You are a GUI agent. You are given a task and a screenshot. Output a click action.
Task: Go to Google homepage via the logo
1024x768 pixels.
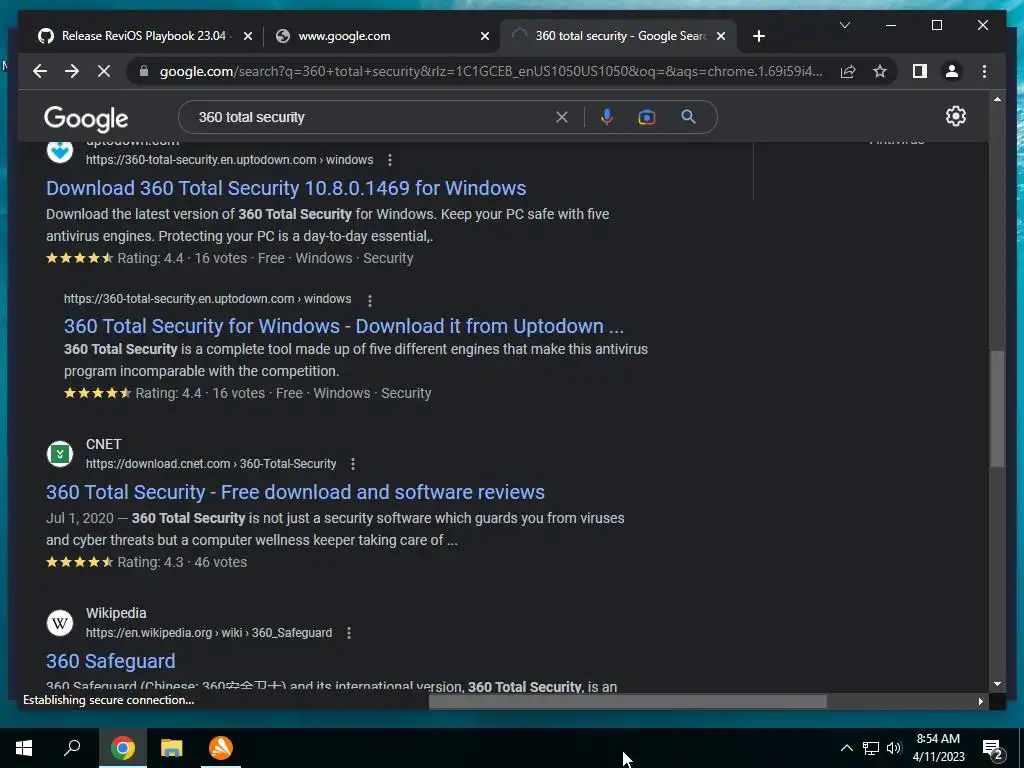(86, 118)
